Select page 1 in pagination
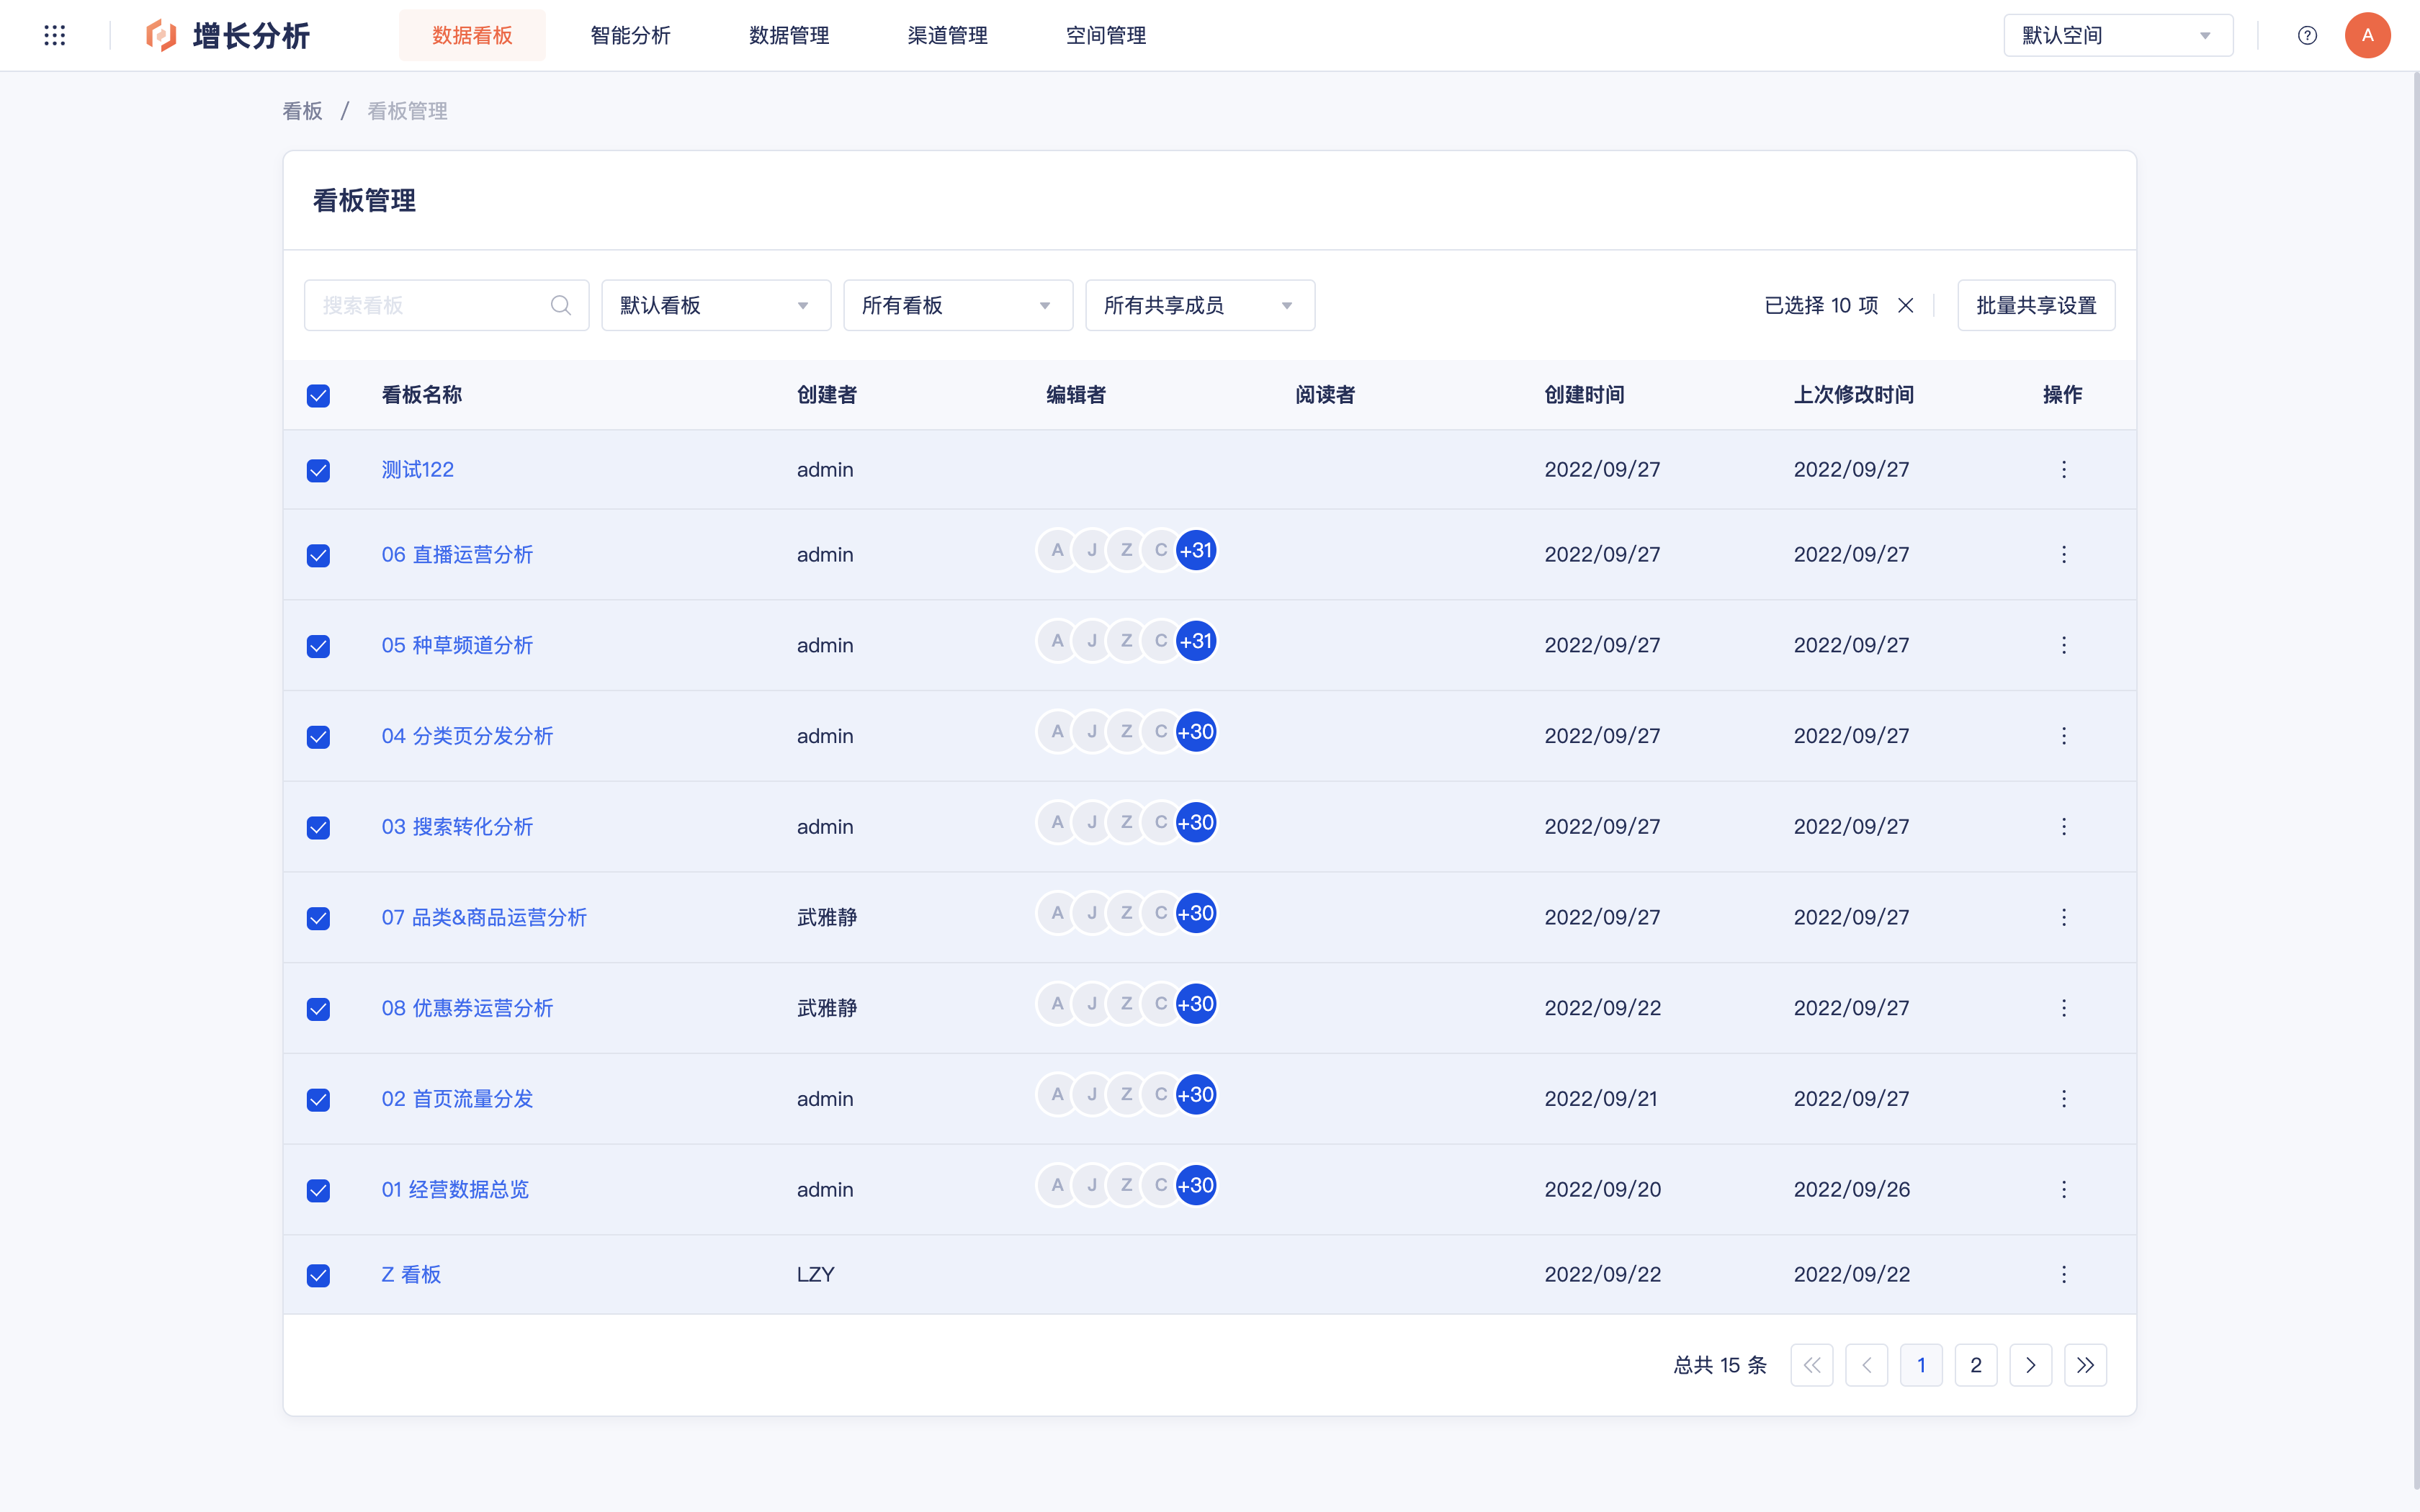 click(1921, 1365)
